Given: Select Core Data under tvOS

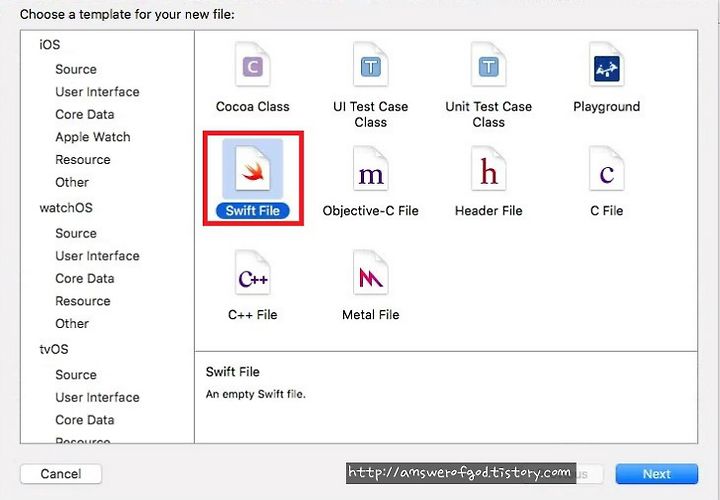Looking at the screenshot, I should click(84, 420).
